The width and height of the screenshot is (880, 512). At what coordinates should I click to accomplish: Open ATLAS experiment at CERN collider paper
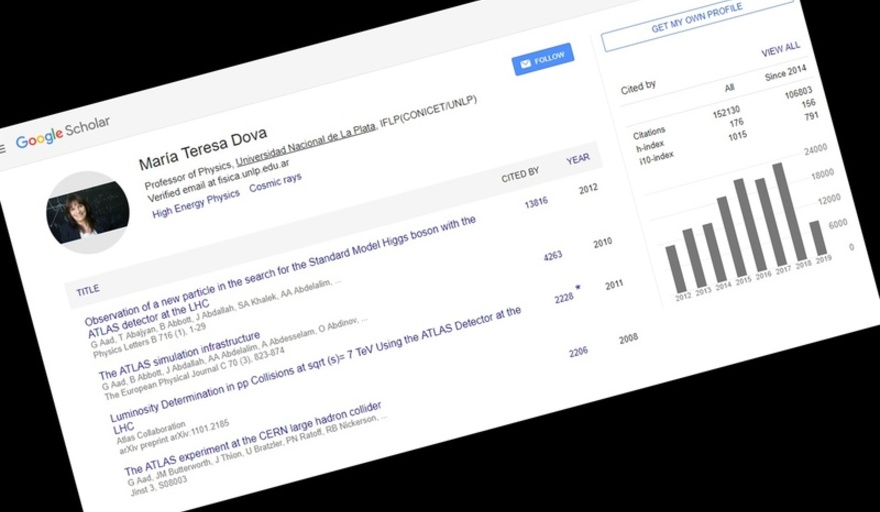(x=253, y=438)
